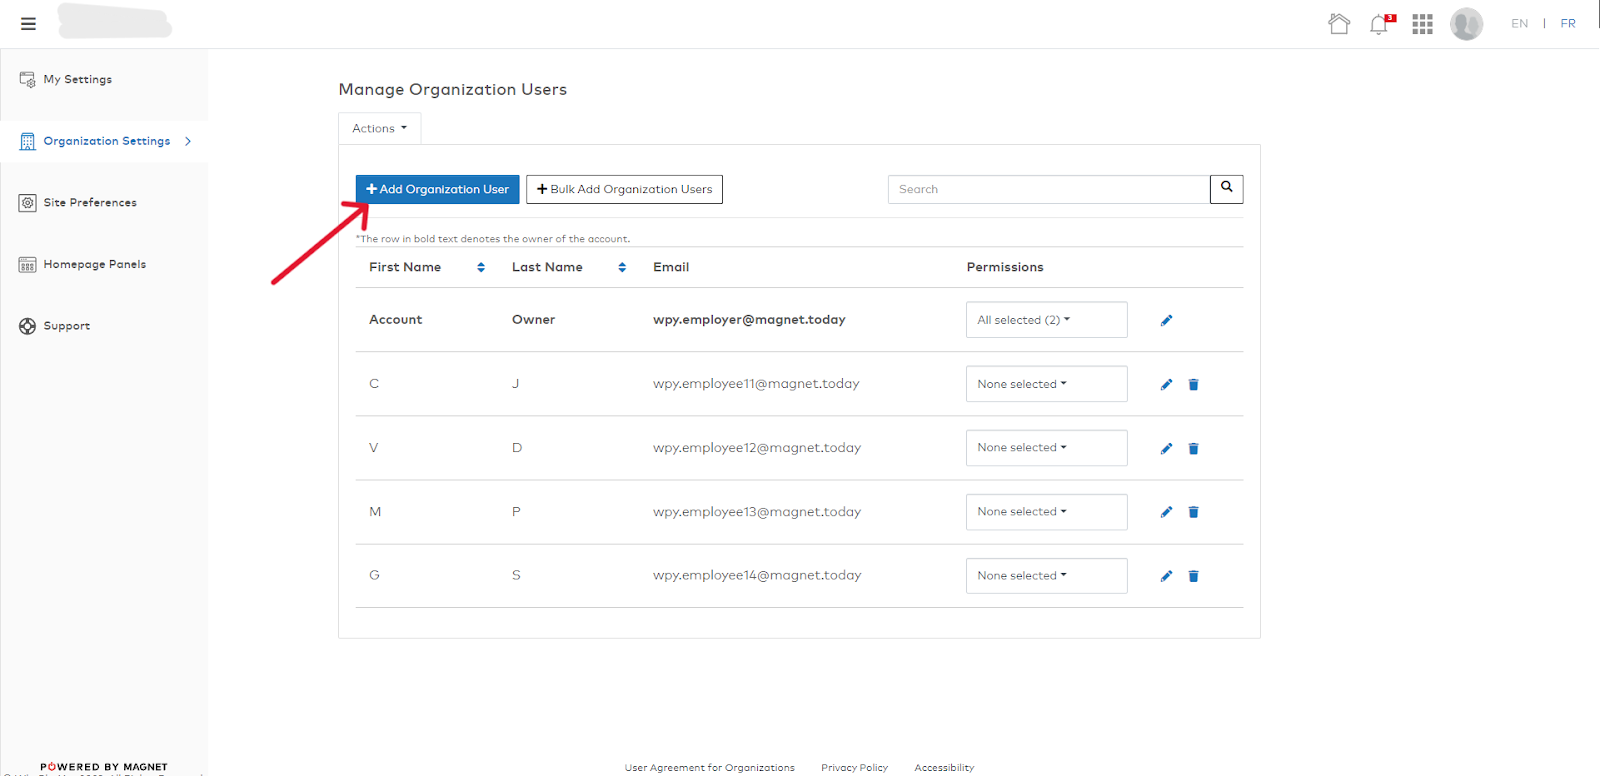The width and height of the screenshot is (1600, 776).
Task: Click the search magnifier button
Action: pyautogui.click(x=1226, y=189)
